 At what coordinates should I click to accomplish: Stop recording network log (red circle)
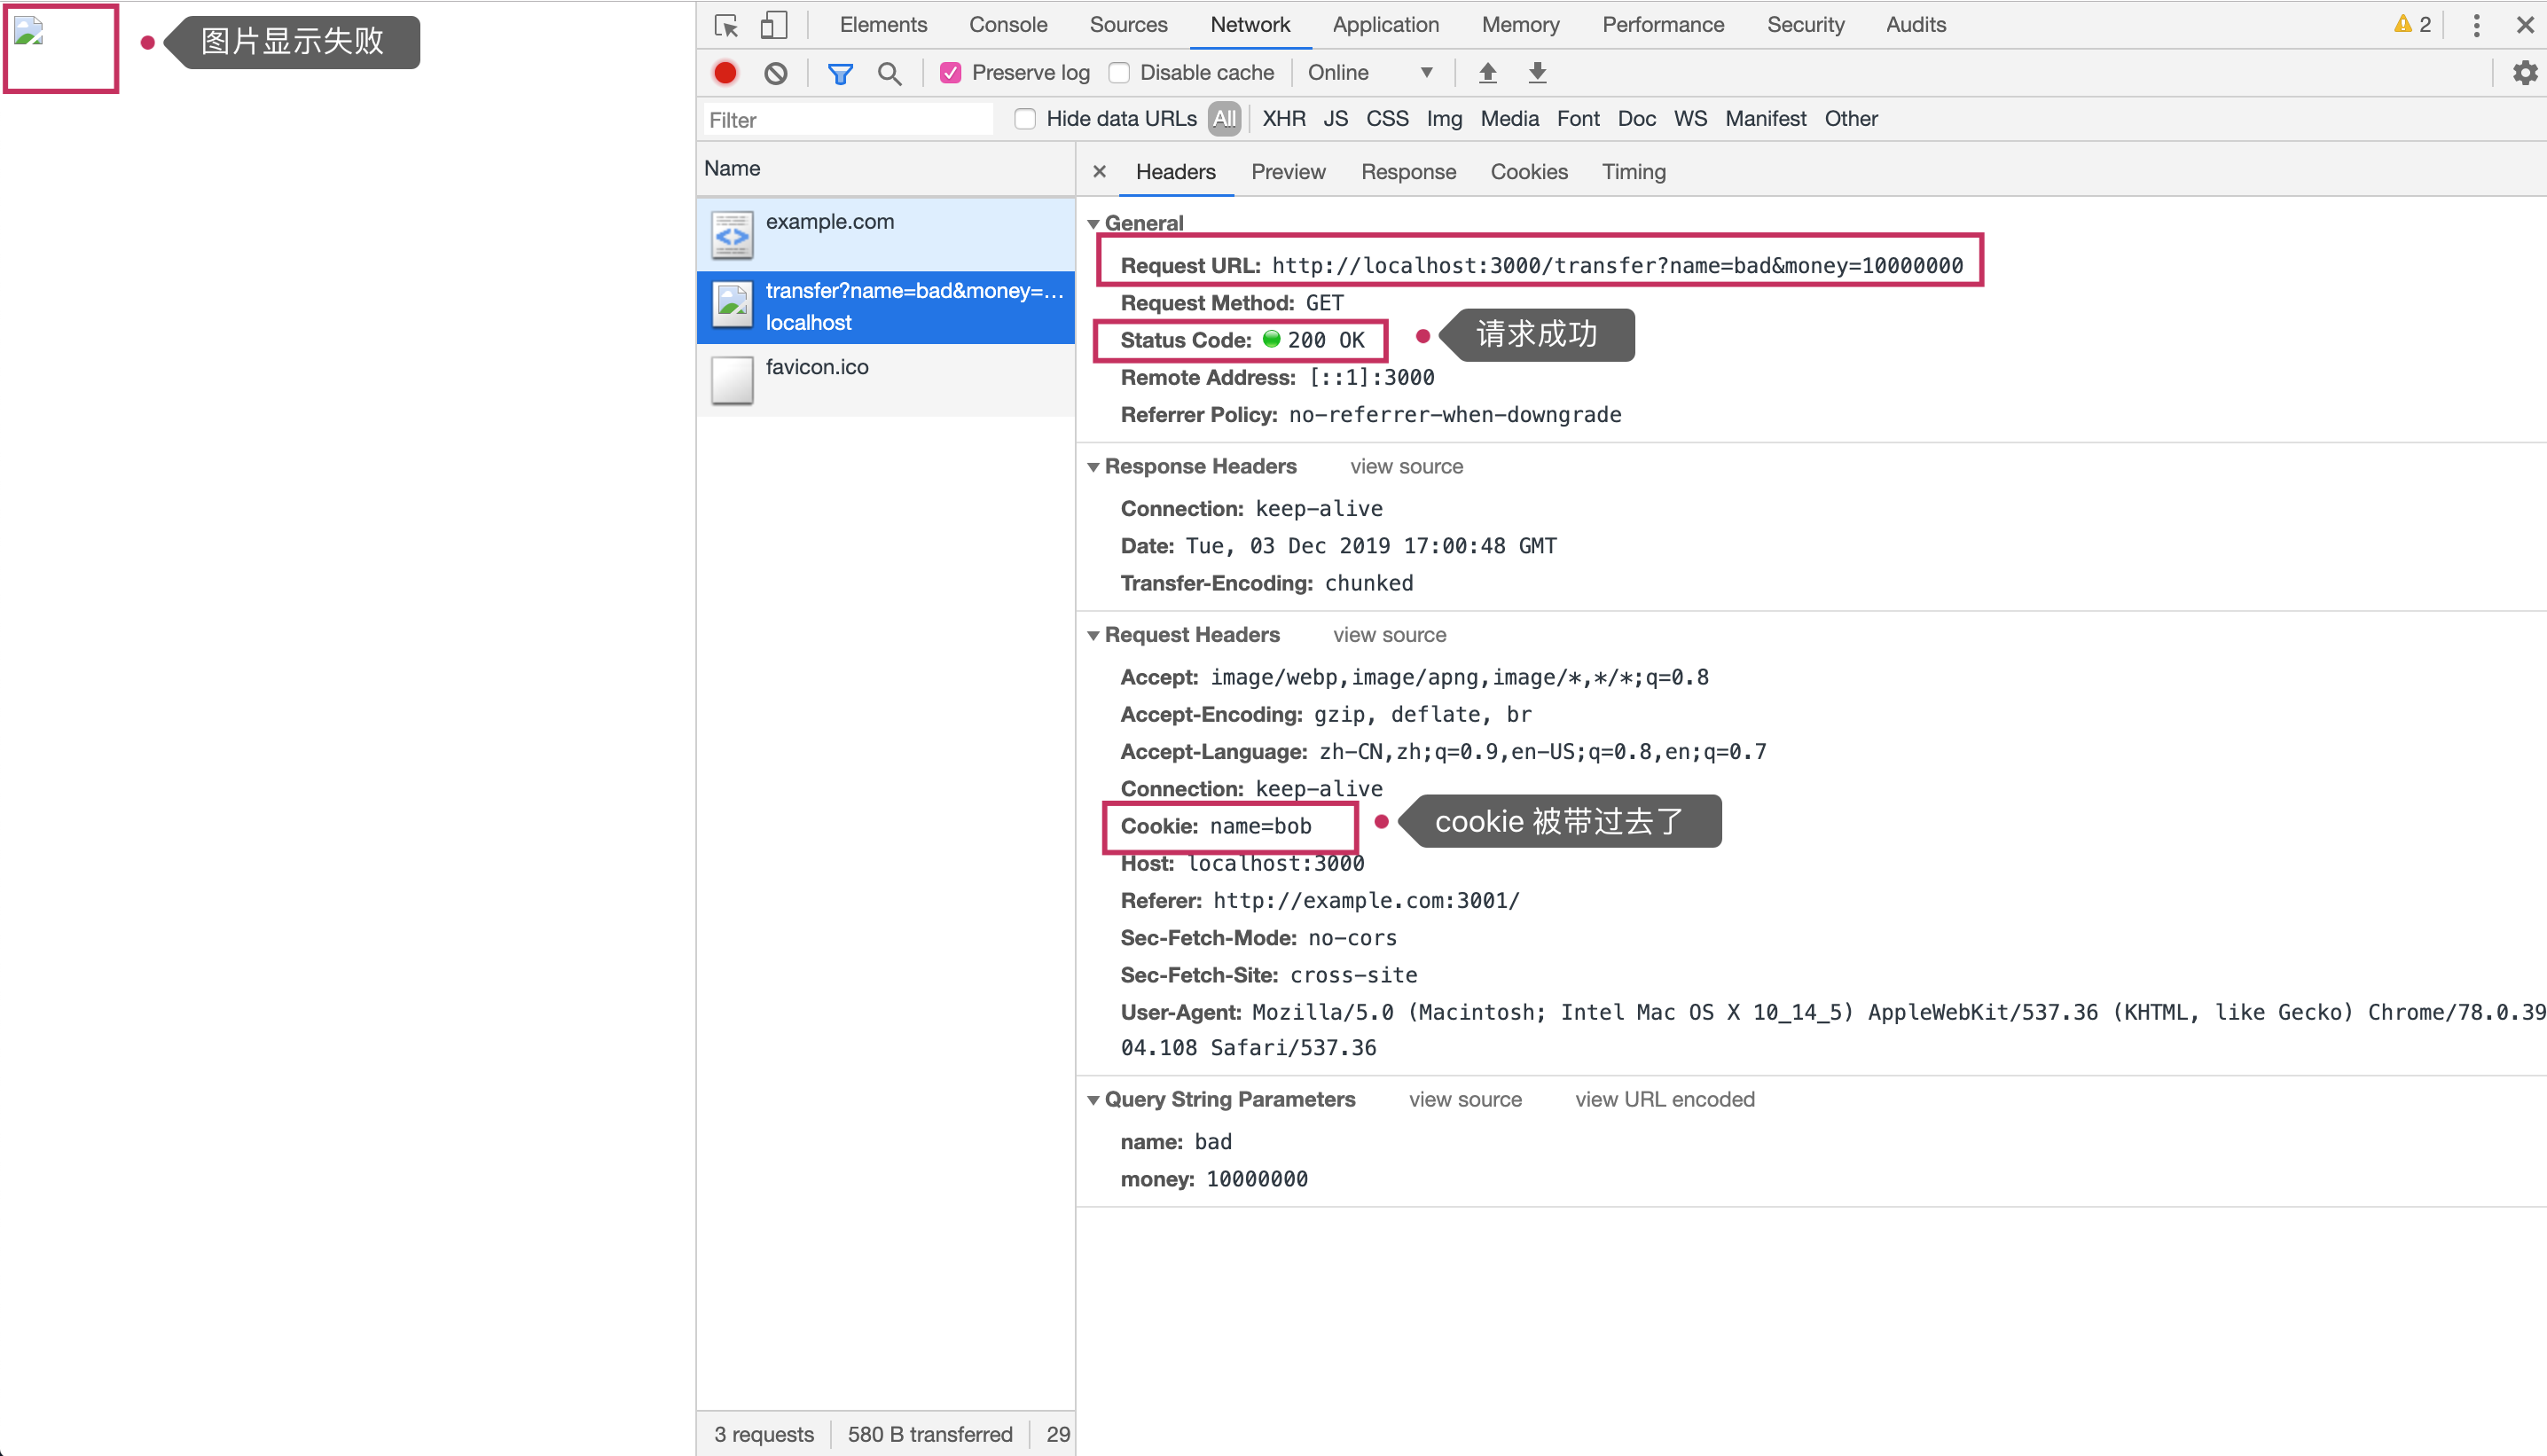tap(725, 73)
